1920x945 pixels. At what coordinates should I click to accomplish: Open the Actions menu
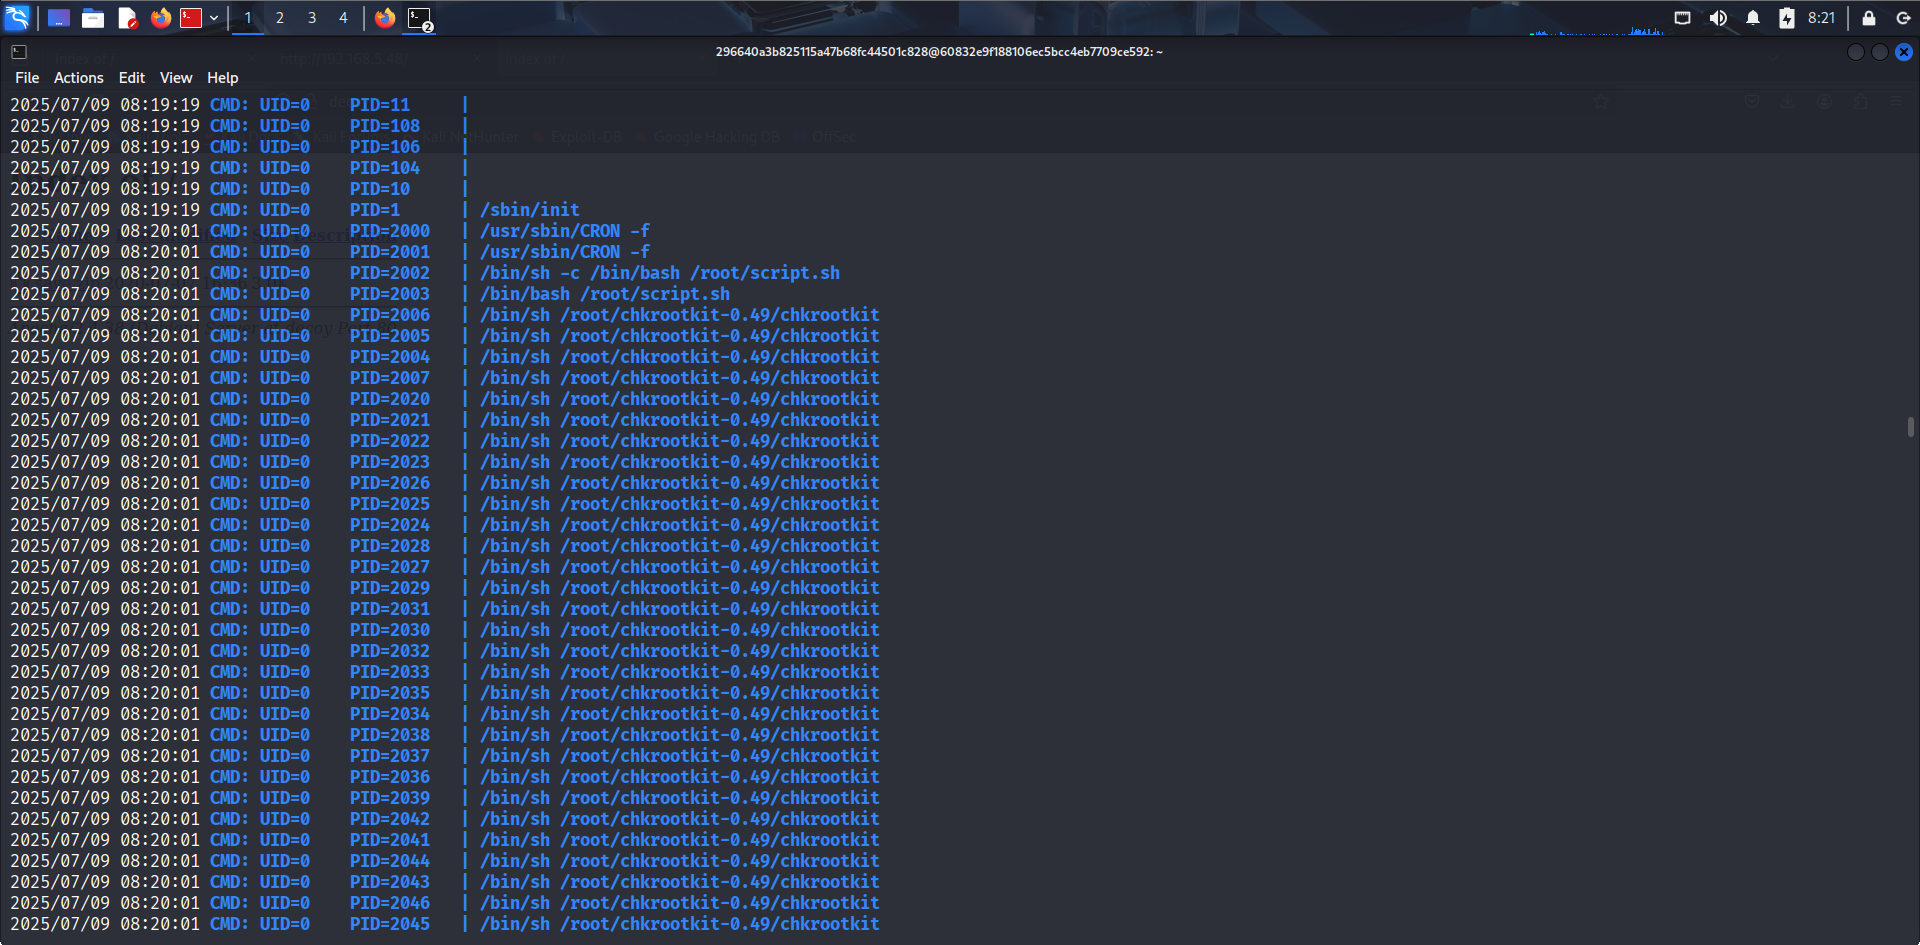(x=79, y=78)
